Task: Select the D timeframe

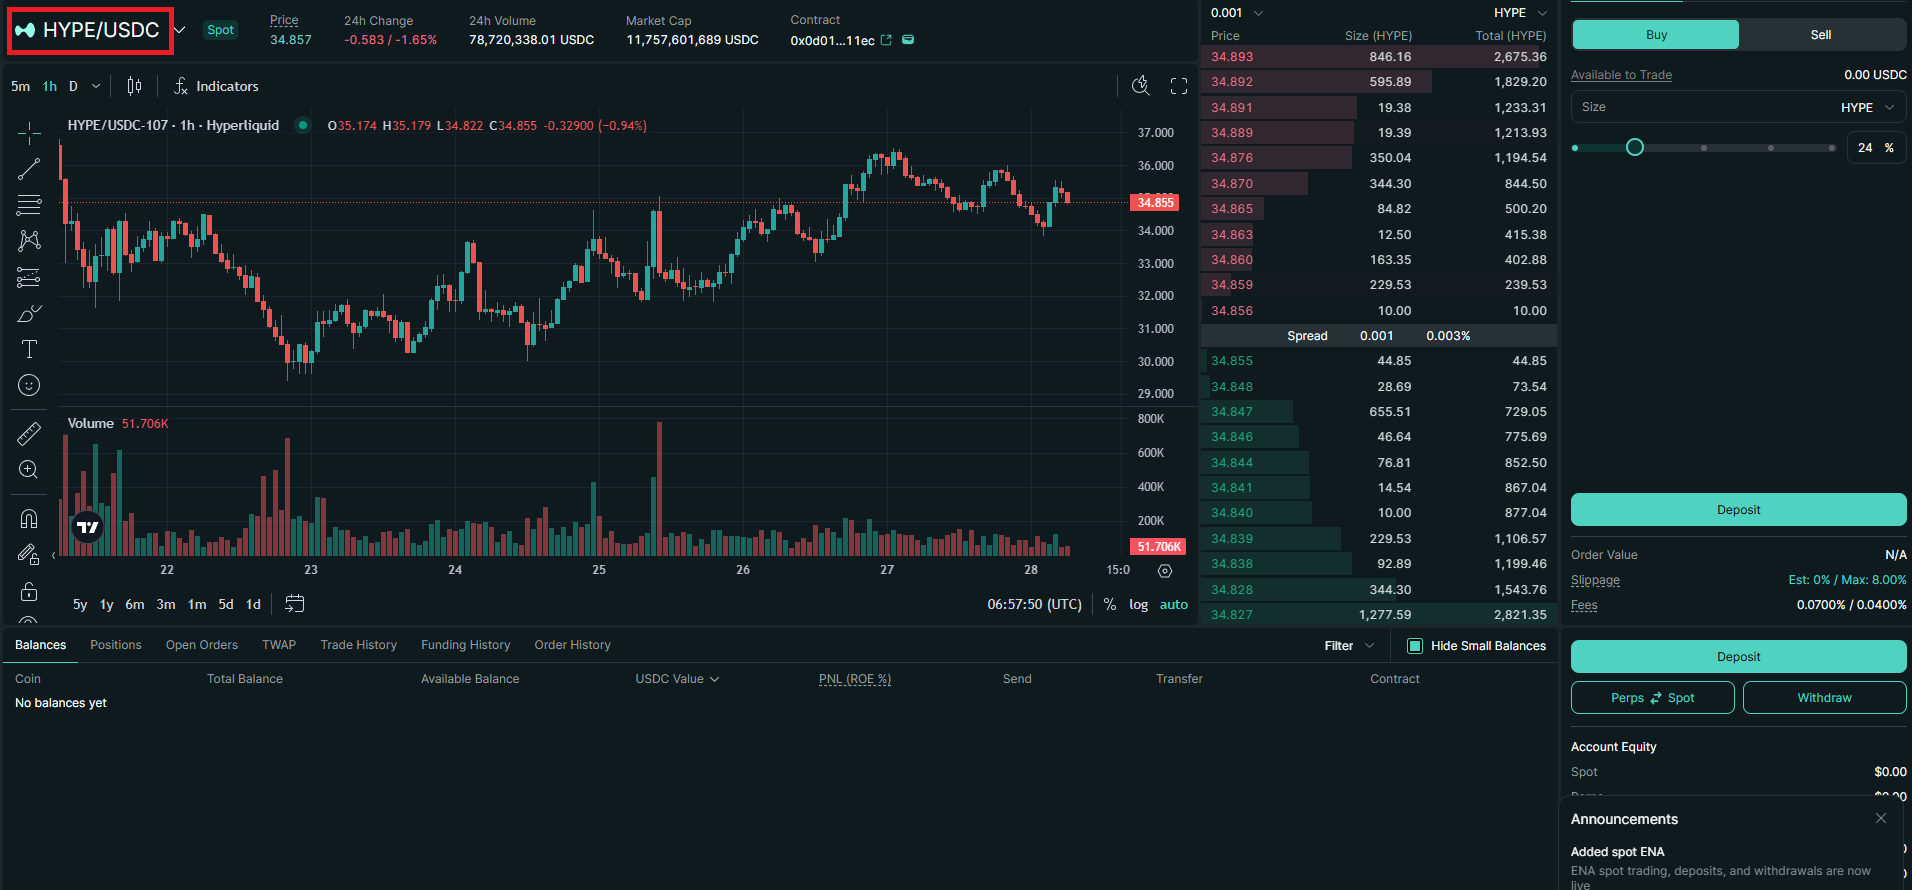Action: click(73, 86)
